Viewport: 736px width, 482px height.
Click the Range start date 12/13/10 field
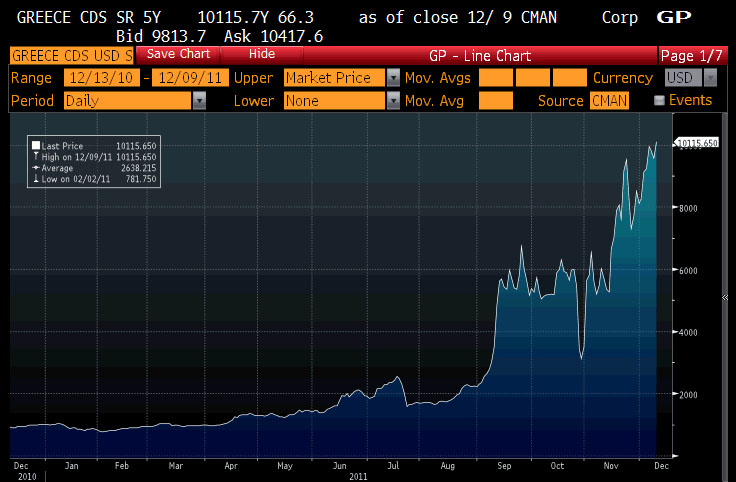[101, 78]
